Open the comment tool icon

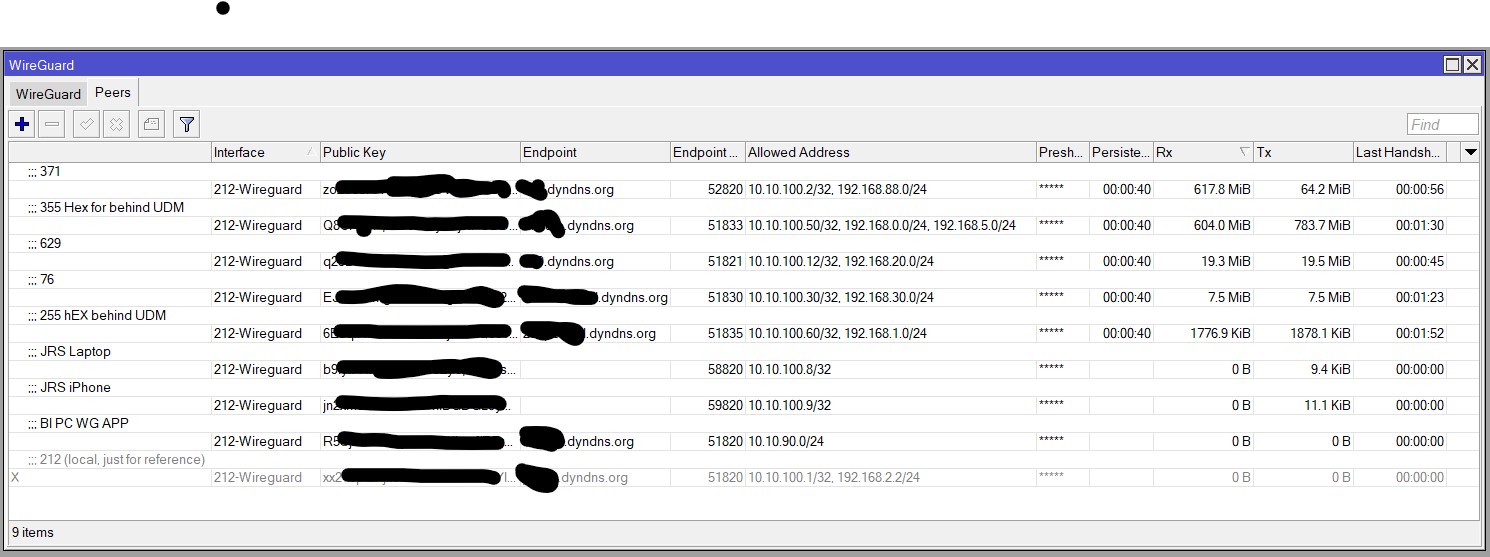[151, 124]
